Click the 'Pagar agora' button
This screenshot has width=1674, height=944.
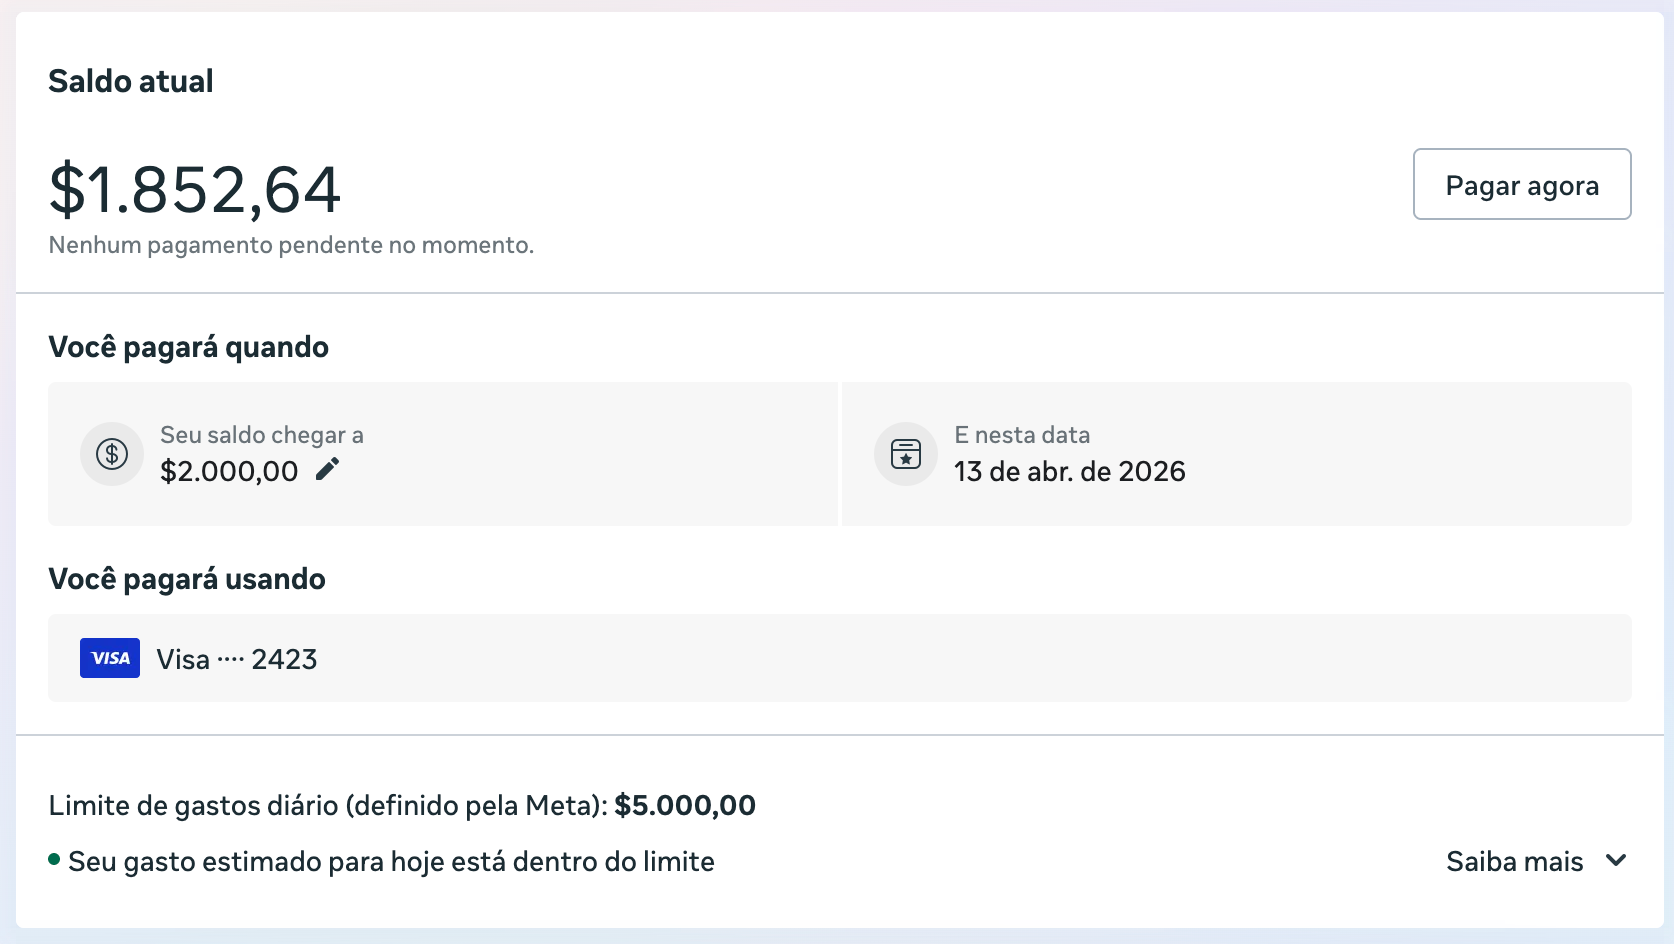(1521, 184)
